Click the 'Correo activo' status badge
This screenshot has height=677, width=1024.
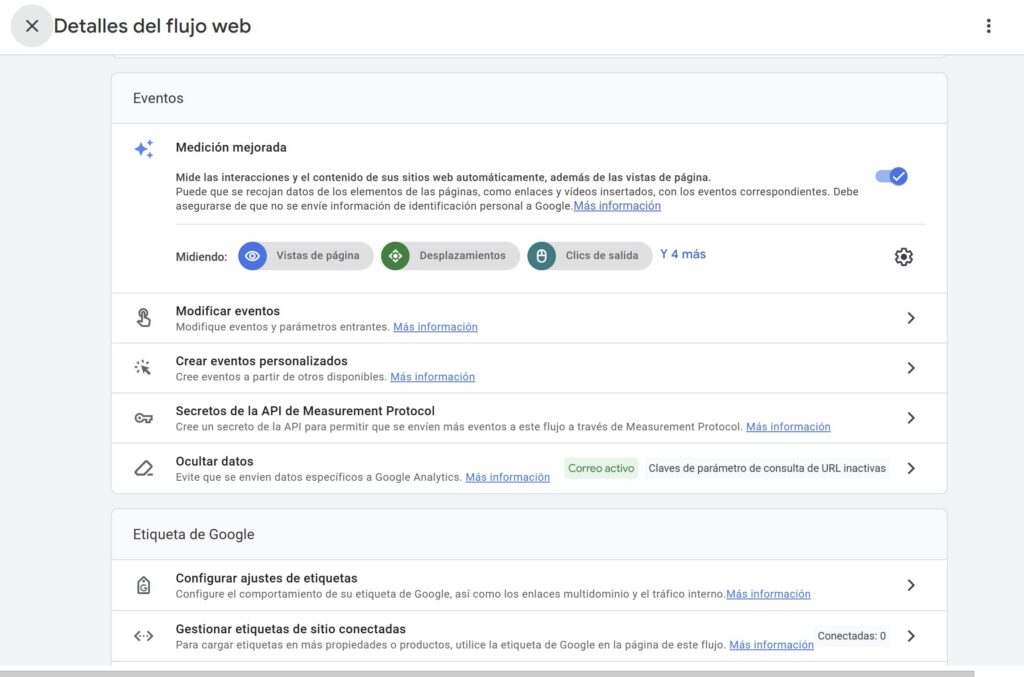(x=601, y=468)
